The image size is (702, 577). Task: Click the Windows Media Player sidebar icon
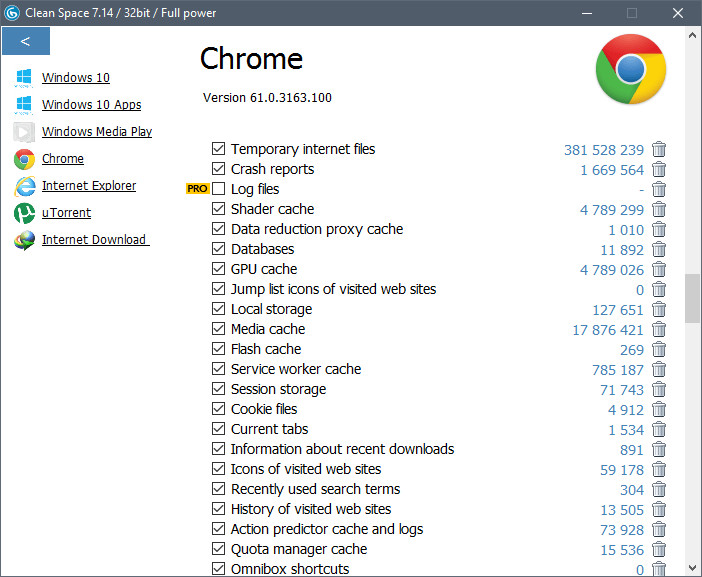[24, 132]
